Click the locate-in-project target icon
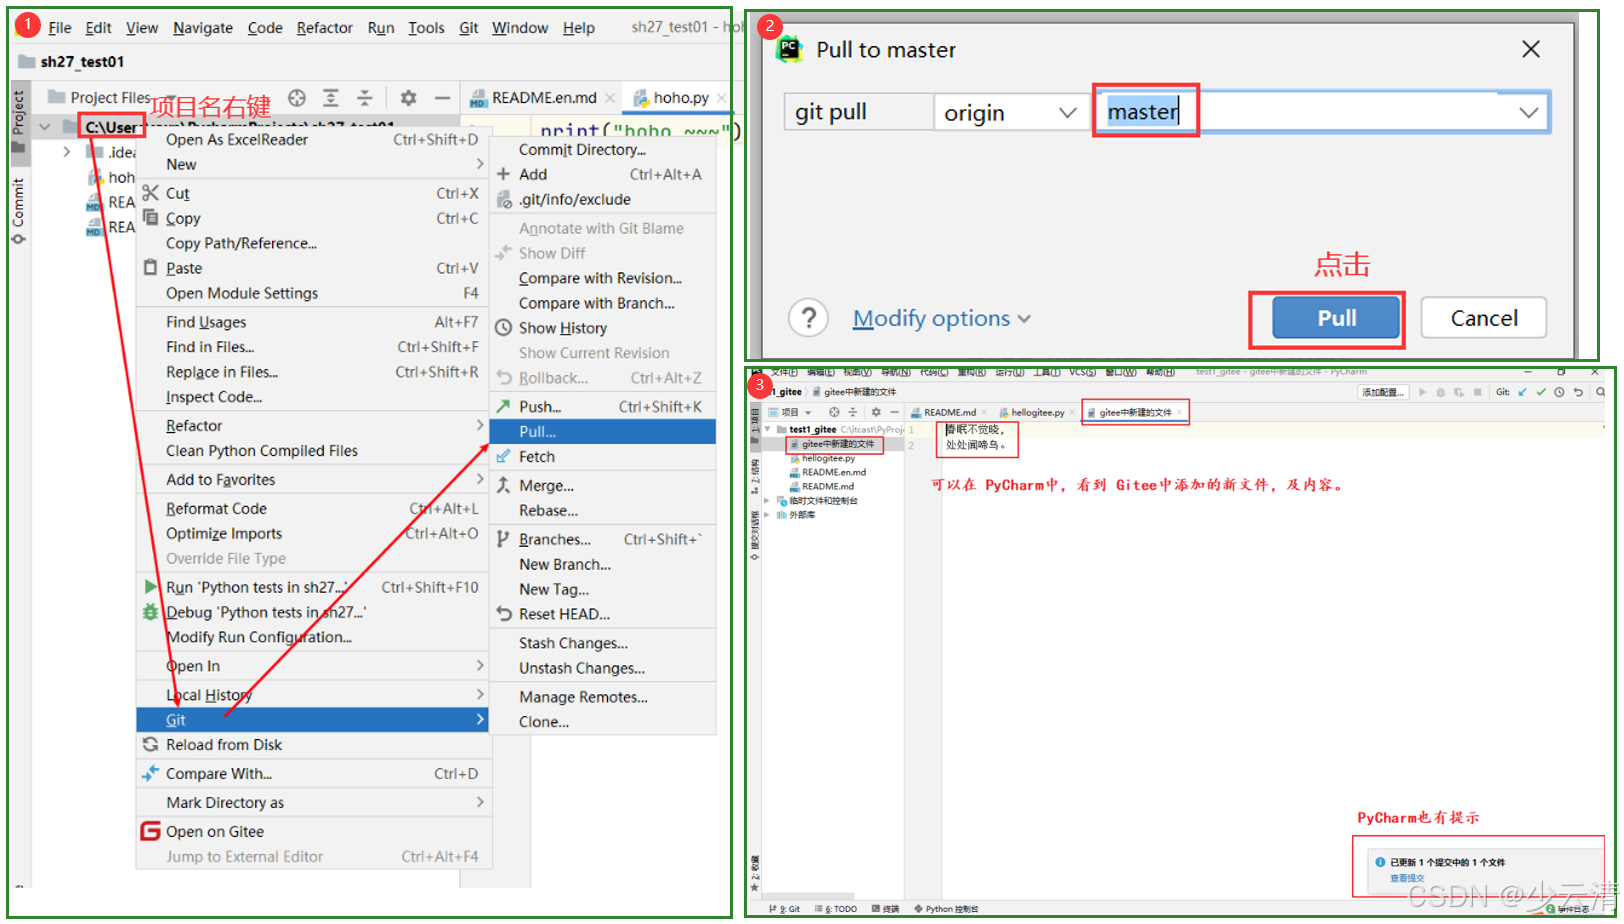The height and width of the screenshot is (924, 1624). (297, 98)
